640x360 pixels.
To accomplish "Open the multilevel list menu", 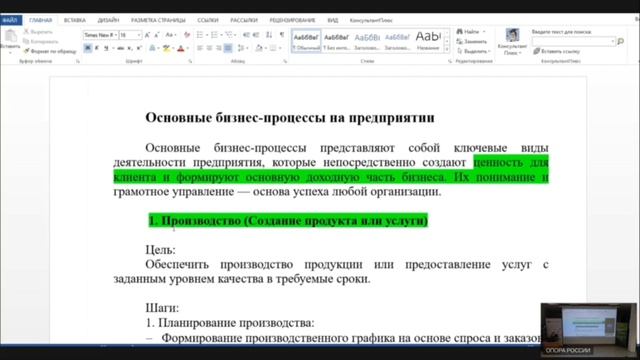I will click(x=230, y=35).
